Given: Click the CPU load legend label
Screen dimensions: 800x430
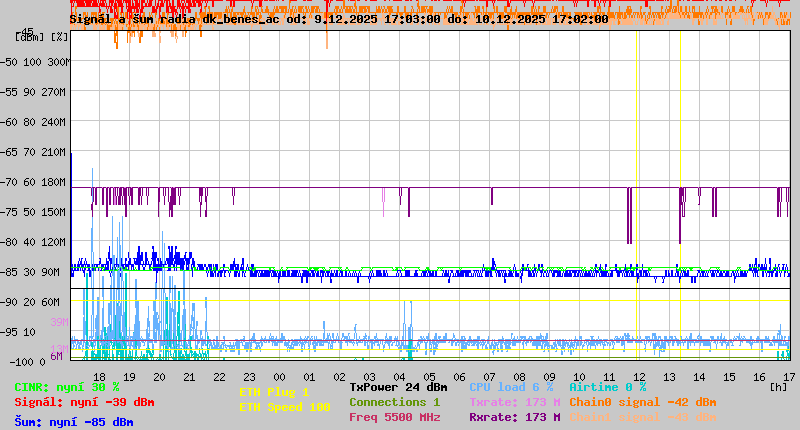Looking at the screenshot, I should pyautogui.click(x=511, y=387).
